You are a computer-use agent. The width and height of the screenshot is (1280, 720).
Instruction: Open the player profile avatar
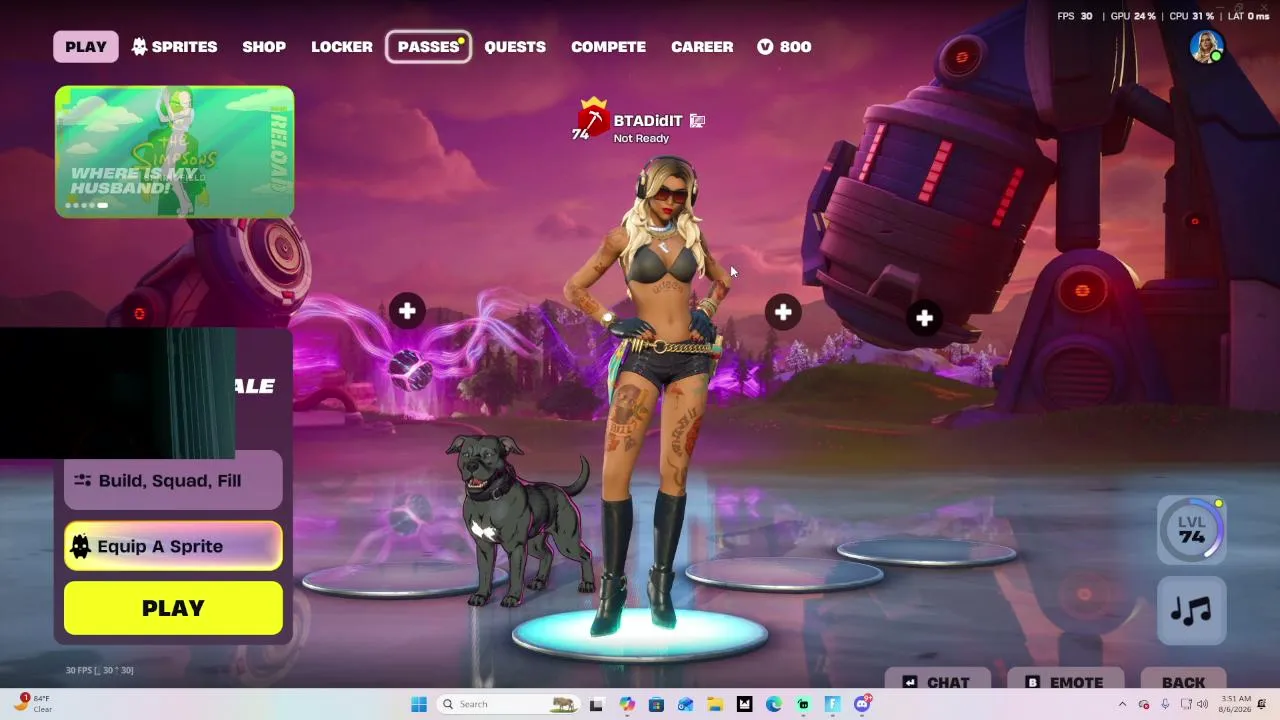coord(1207,46)
